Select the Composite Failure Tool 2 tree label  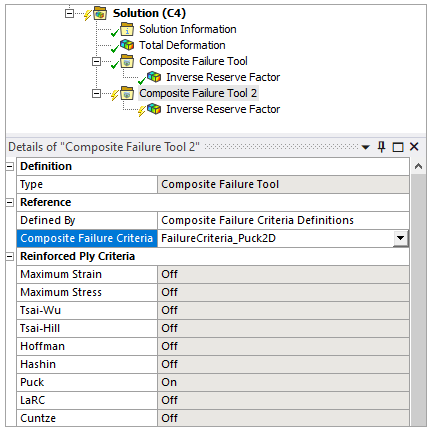[x=198, y=93]
